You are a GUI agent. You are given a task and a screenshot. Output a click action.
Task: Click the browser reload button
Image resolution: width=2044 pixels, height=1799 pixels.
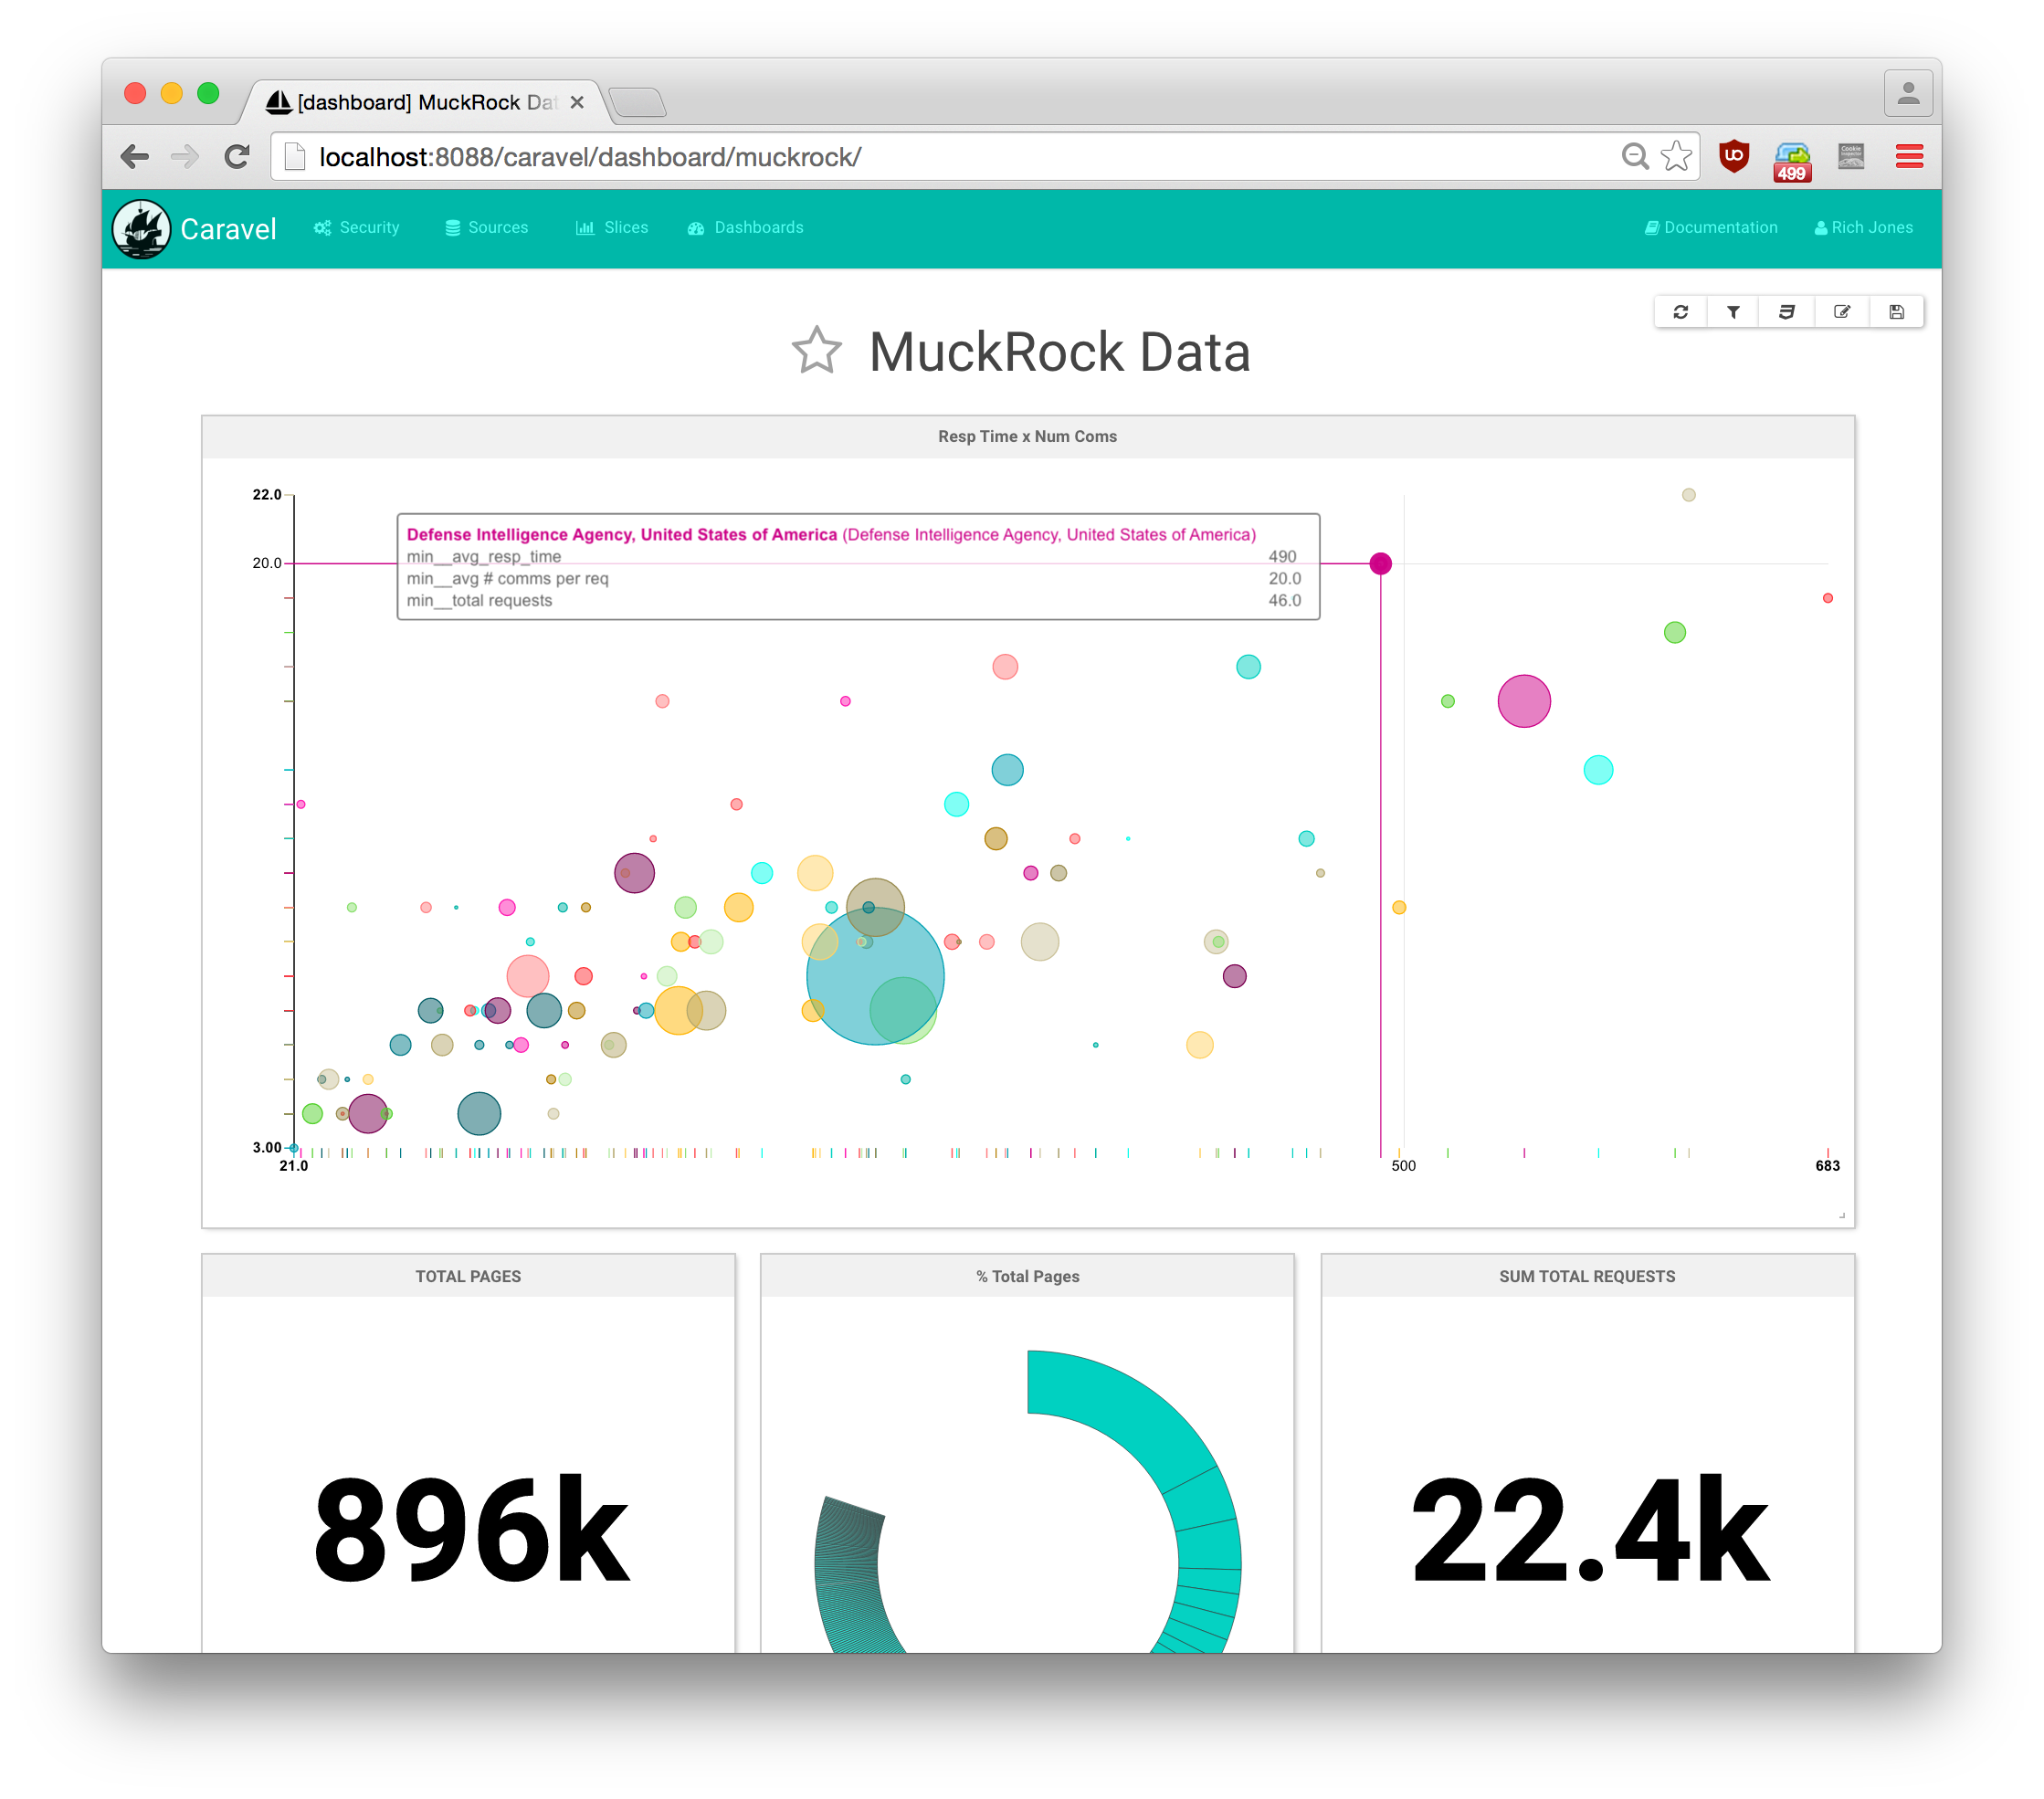point(237,157)
